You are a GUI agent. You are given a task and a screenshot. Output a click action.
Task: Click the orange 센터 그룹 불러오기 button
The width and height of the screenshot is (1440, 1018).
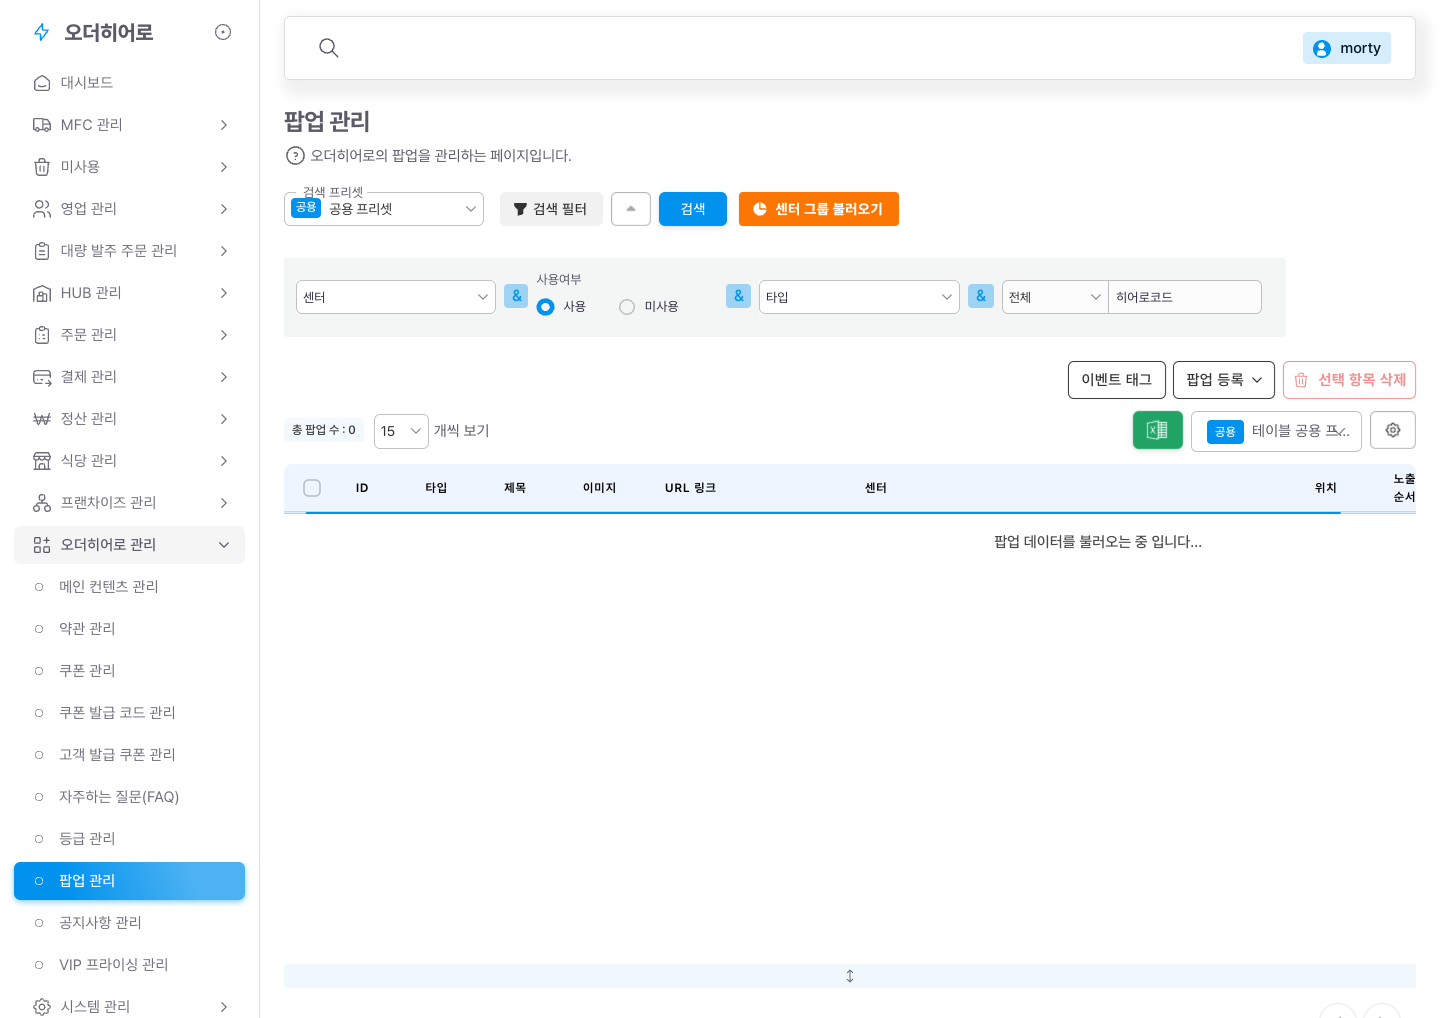tap(819, 209)
